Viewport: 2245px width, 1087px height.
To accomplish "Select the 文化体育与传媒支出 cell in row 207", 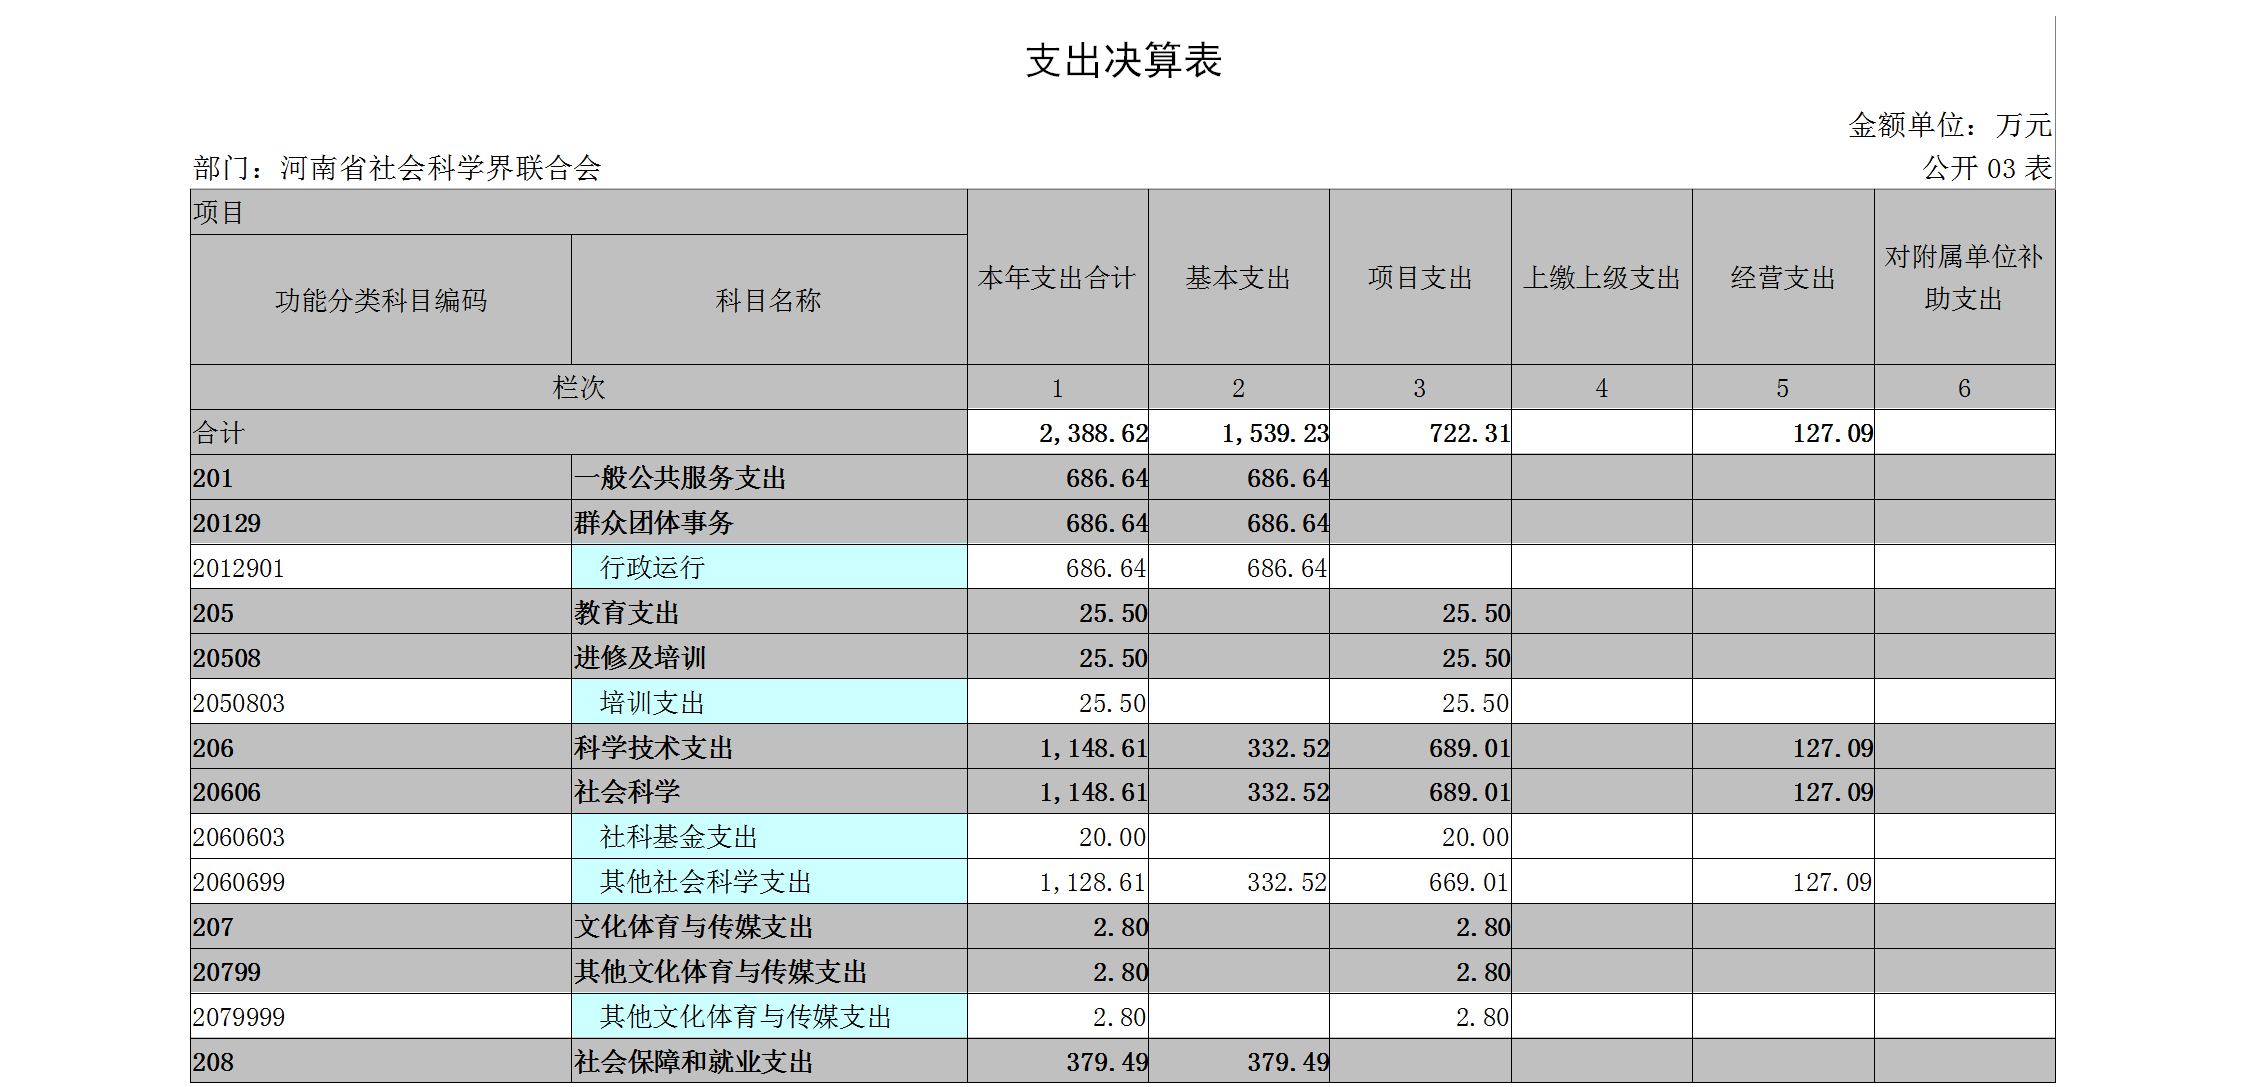I will (769, 926).
